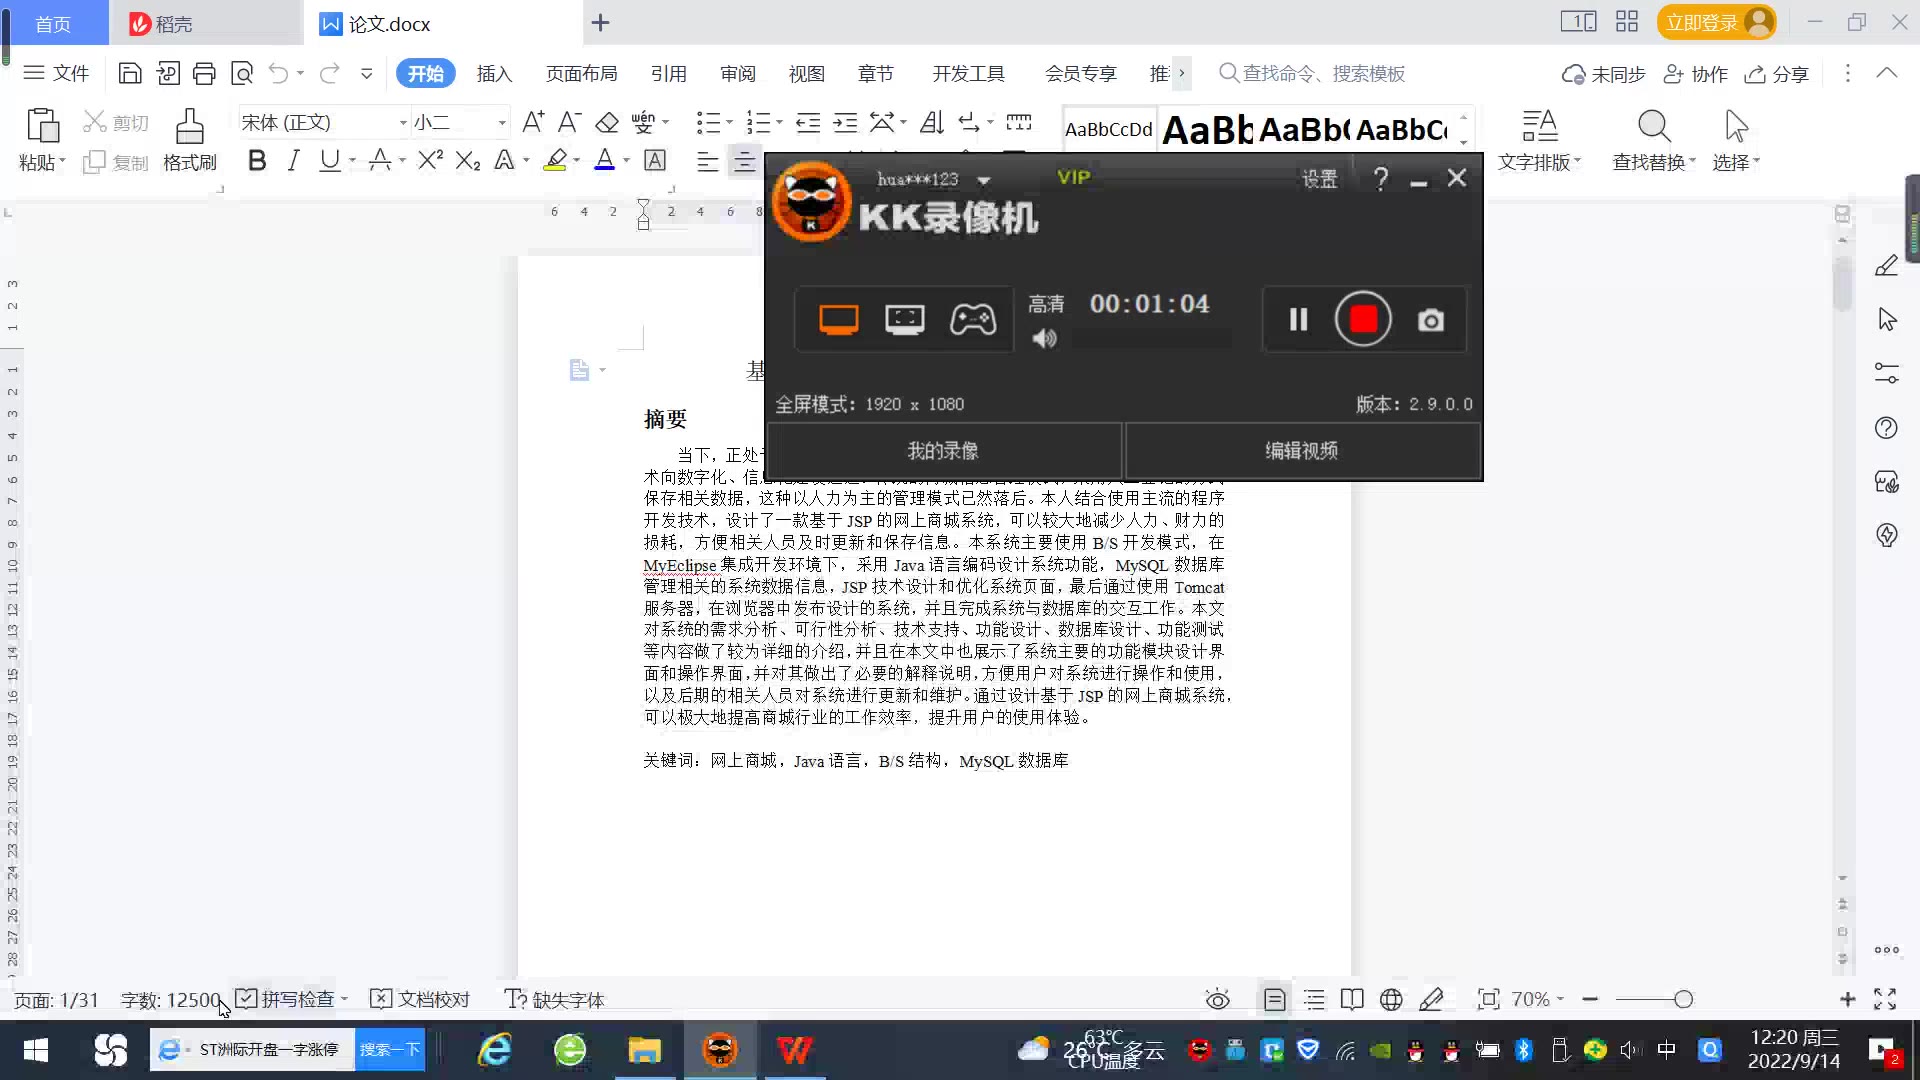Click the zoom slider handle in status bar
The width and height of the screenshot is (1920, 1080).
[x=1683, y=999]
